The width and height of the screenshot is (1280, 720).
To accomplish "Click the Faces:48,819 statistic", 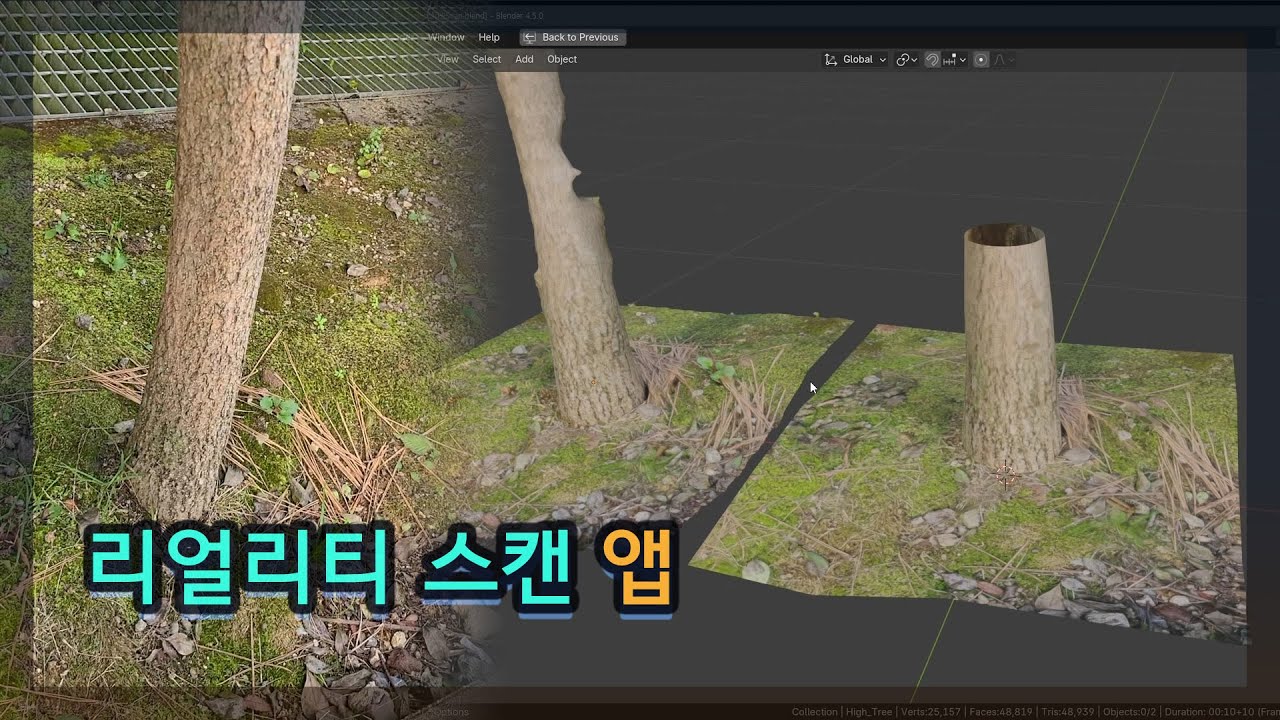I will tap(1001, 712).
